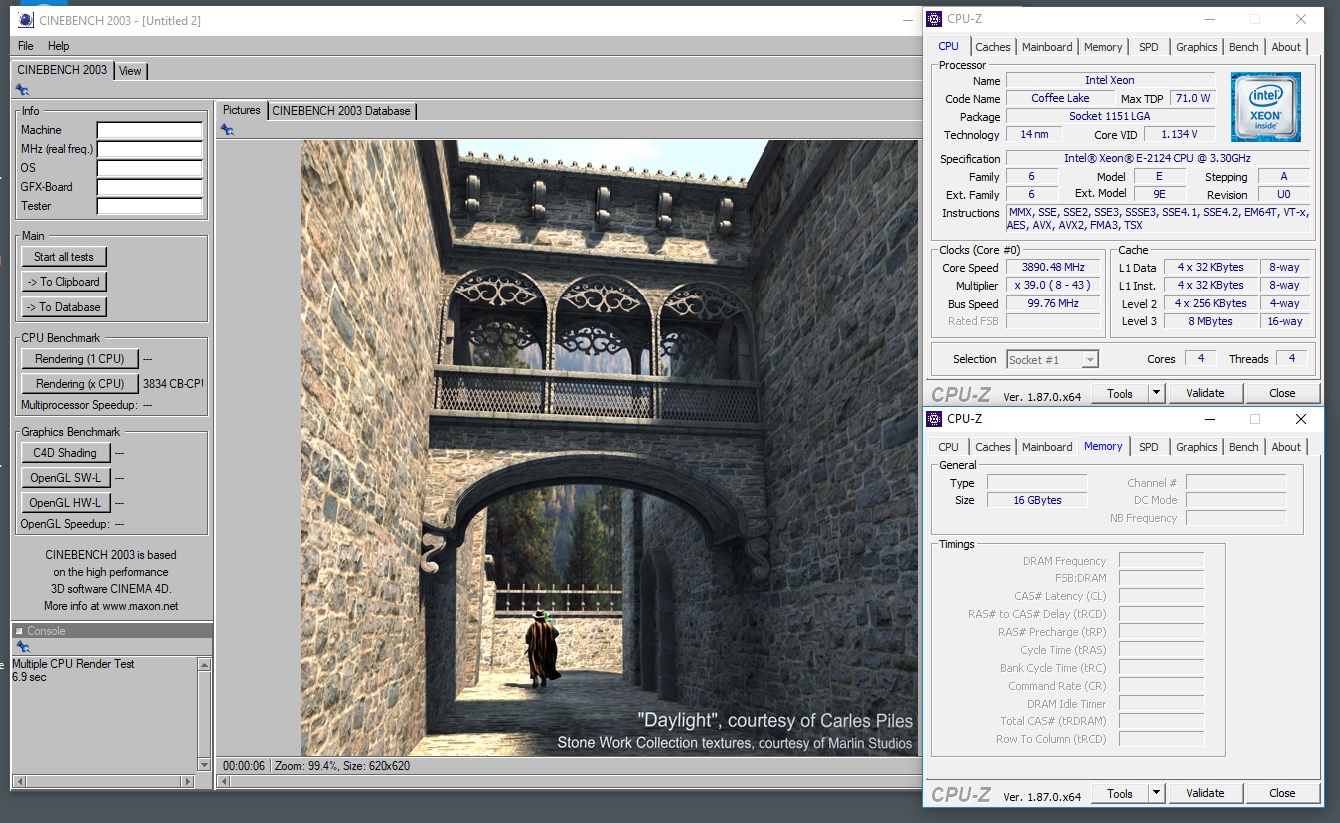Click the Coffee Lake code name field

(x=1060, y=98)
